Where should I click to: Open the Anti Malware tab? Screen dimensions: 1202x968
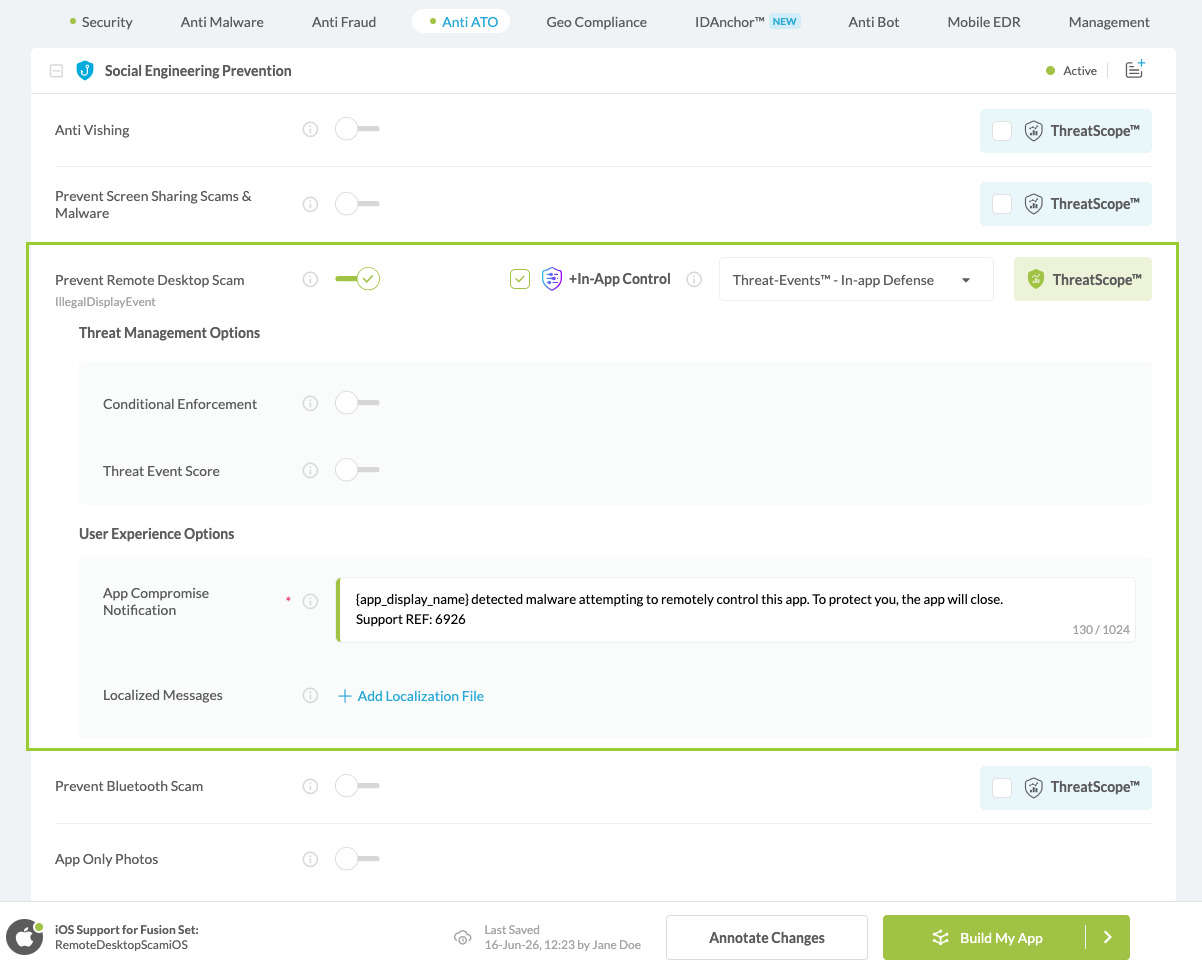(x=222, y=22)
